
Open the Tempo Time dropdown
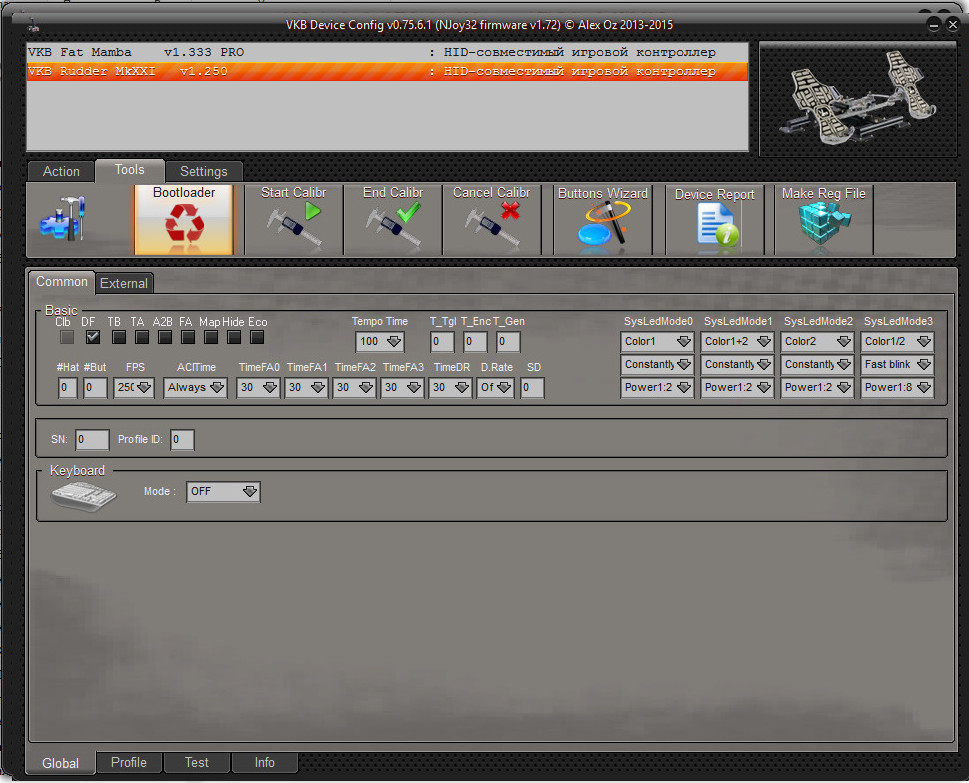pyautogui.click(x=380, y=341)
